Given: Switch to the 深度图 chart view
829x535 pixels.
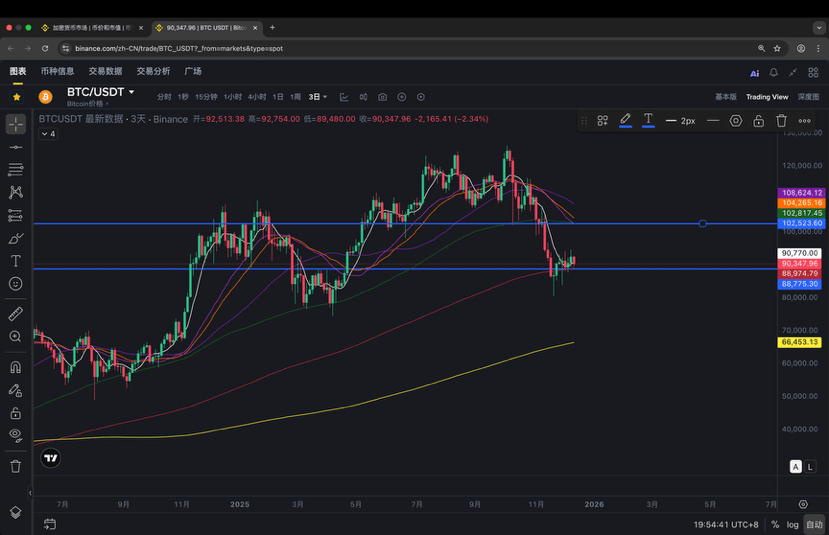Looking at the screenshot, I should click(808, 97).
